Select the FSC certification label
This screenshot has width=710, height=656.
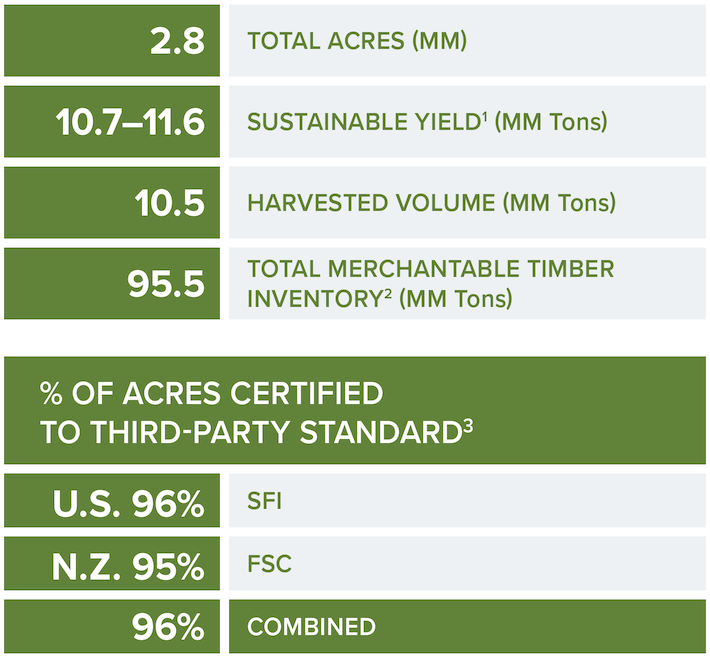pos(269,564)
